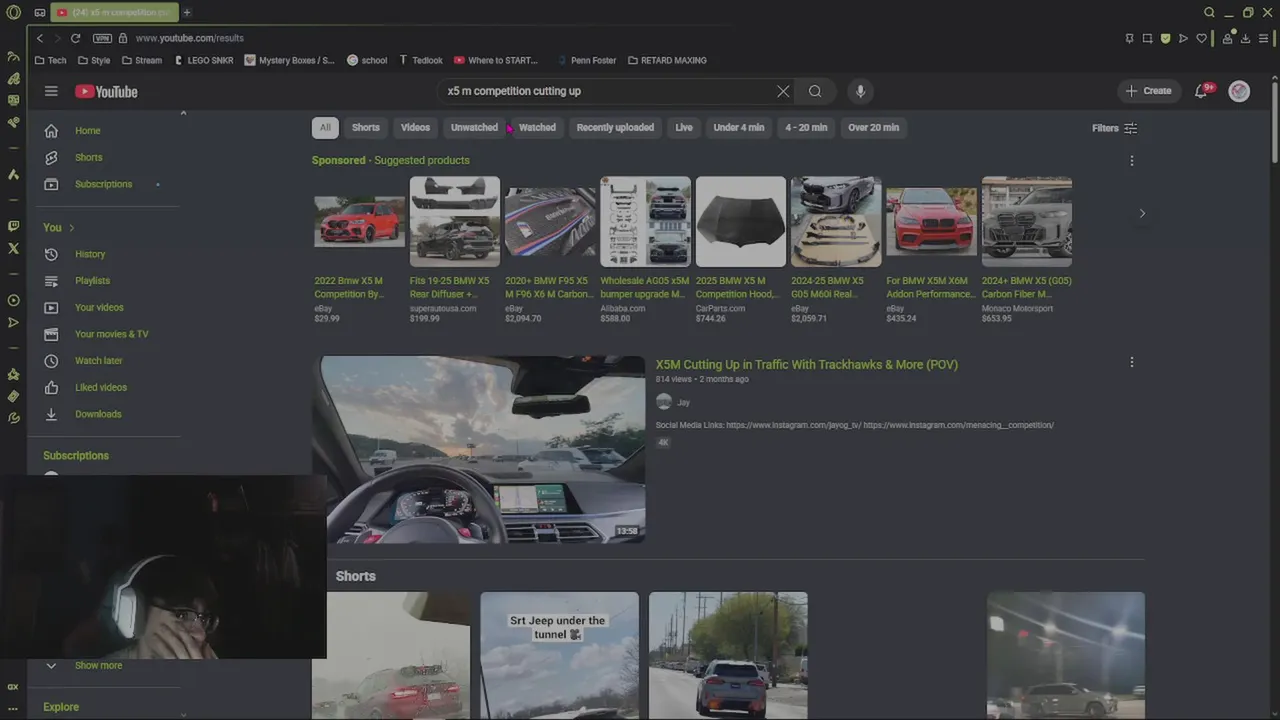1280x720 pixels.
Task: Select the Videos filter chip
Action: (x=415, y=127)
